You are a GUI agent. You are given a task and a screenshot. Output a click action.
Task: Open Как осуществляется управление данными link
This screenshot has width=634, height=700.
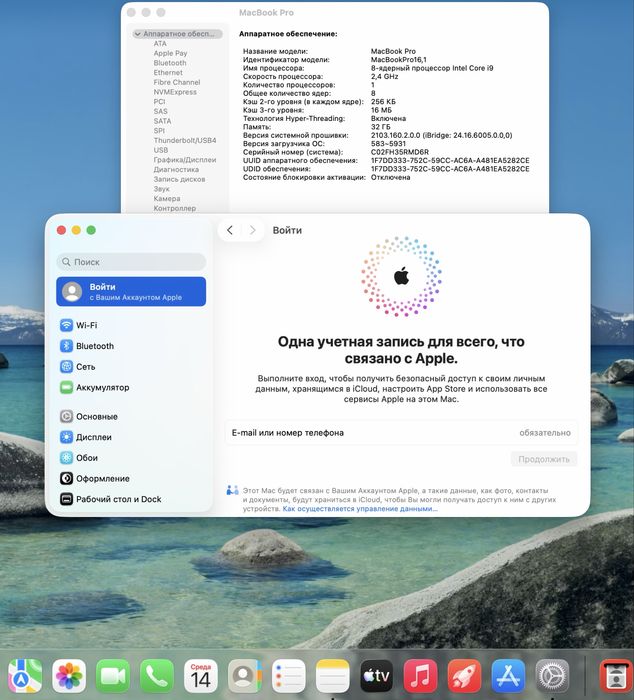[x=360, y=508]
